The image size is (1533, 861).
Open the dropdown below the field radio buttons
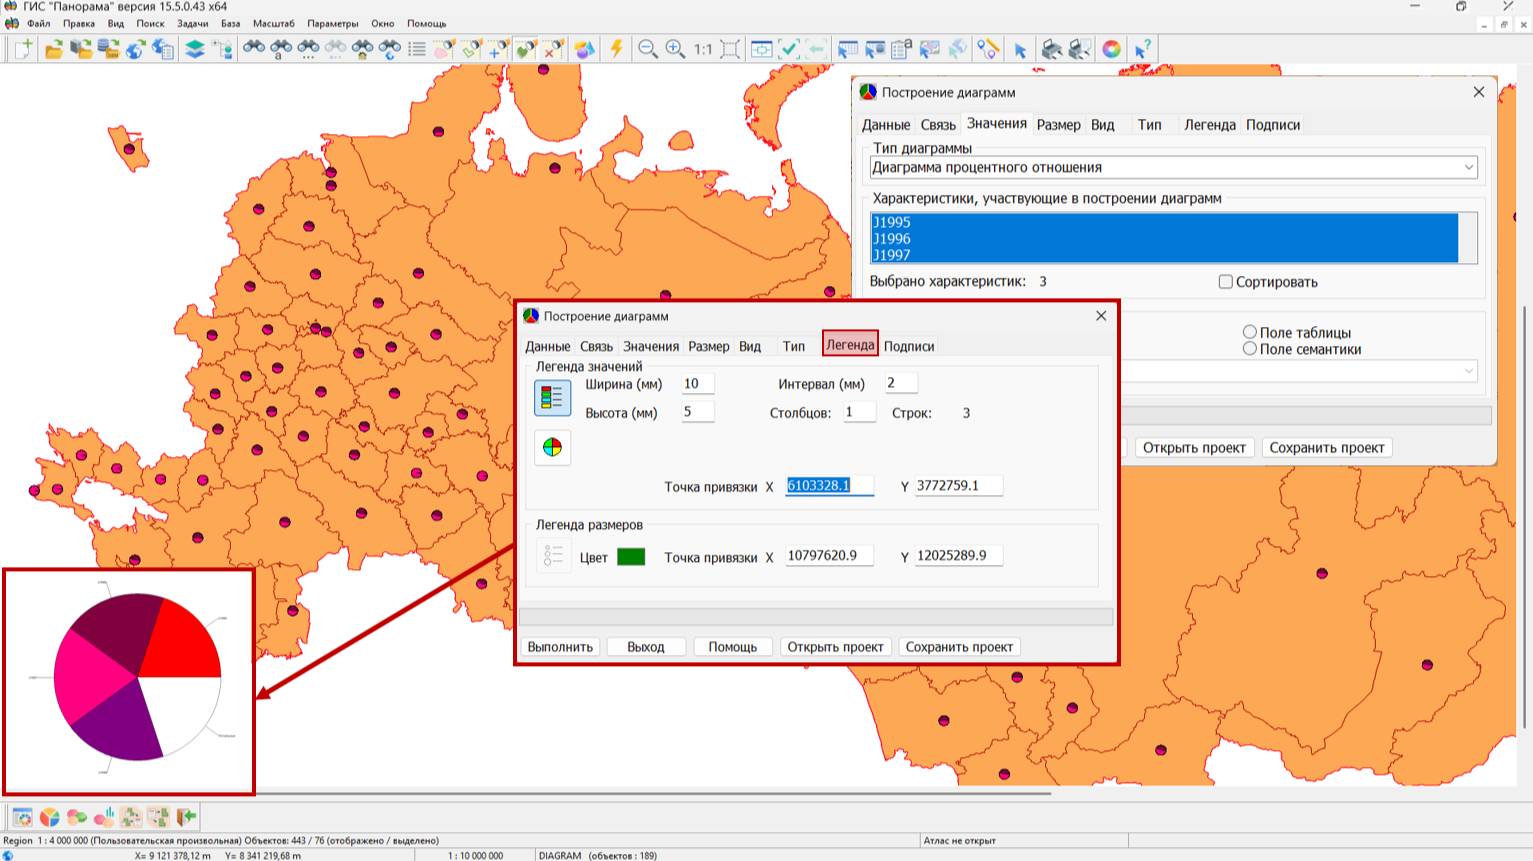pyautogui.click(x=1468, y=371)
